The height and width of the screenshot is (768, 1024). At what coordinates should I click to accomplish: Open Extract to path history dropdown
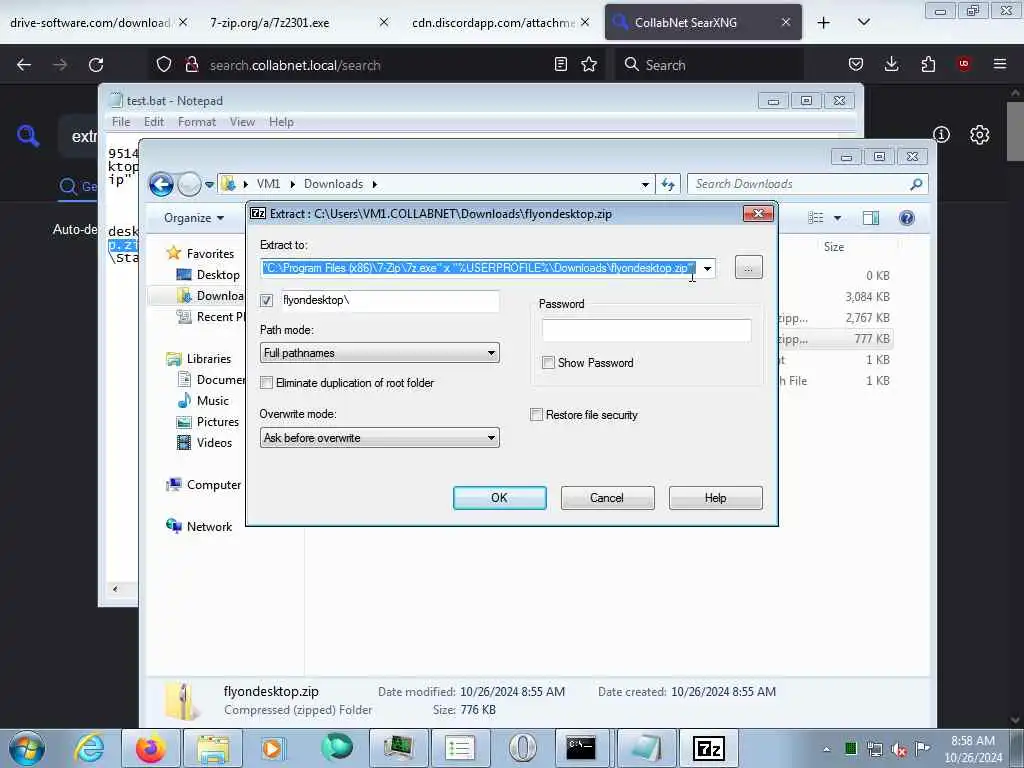[707, 268]
